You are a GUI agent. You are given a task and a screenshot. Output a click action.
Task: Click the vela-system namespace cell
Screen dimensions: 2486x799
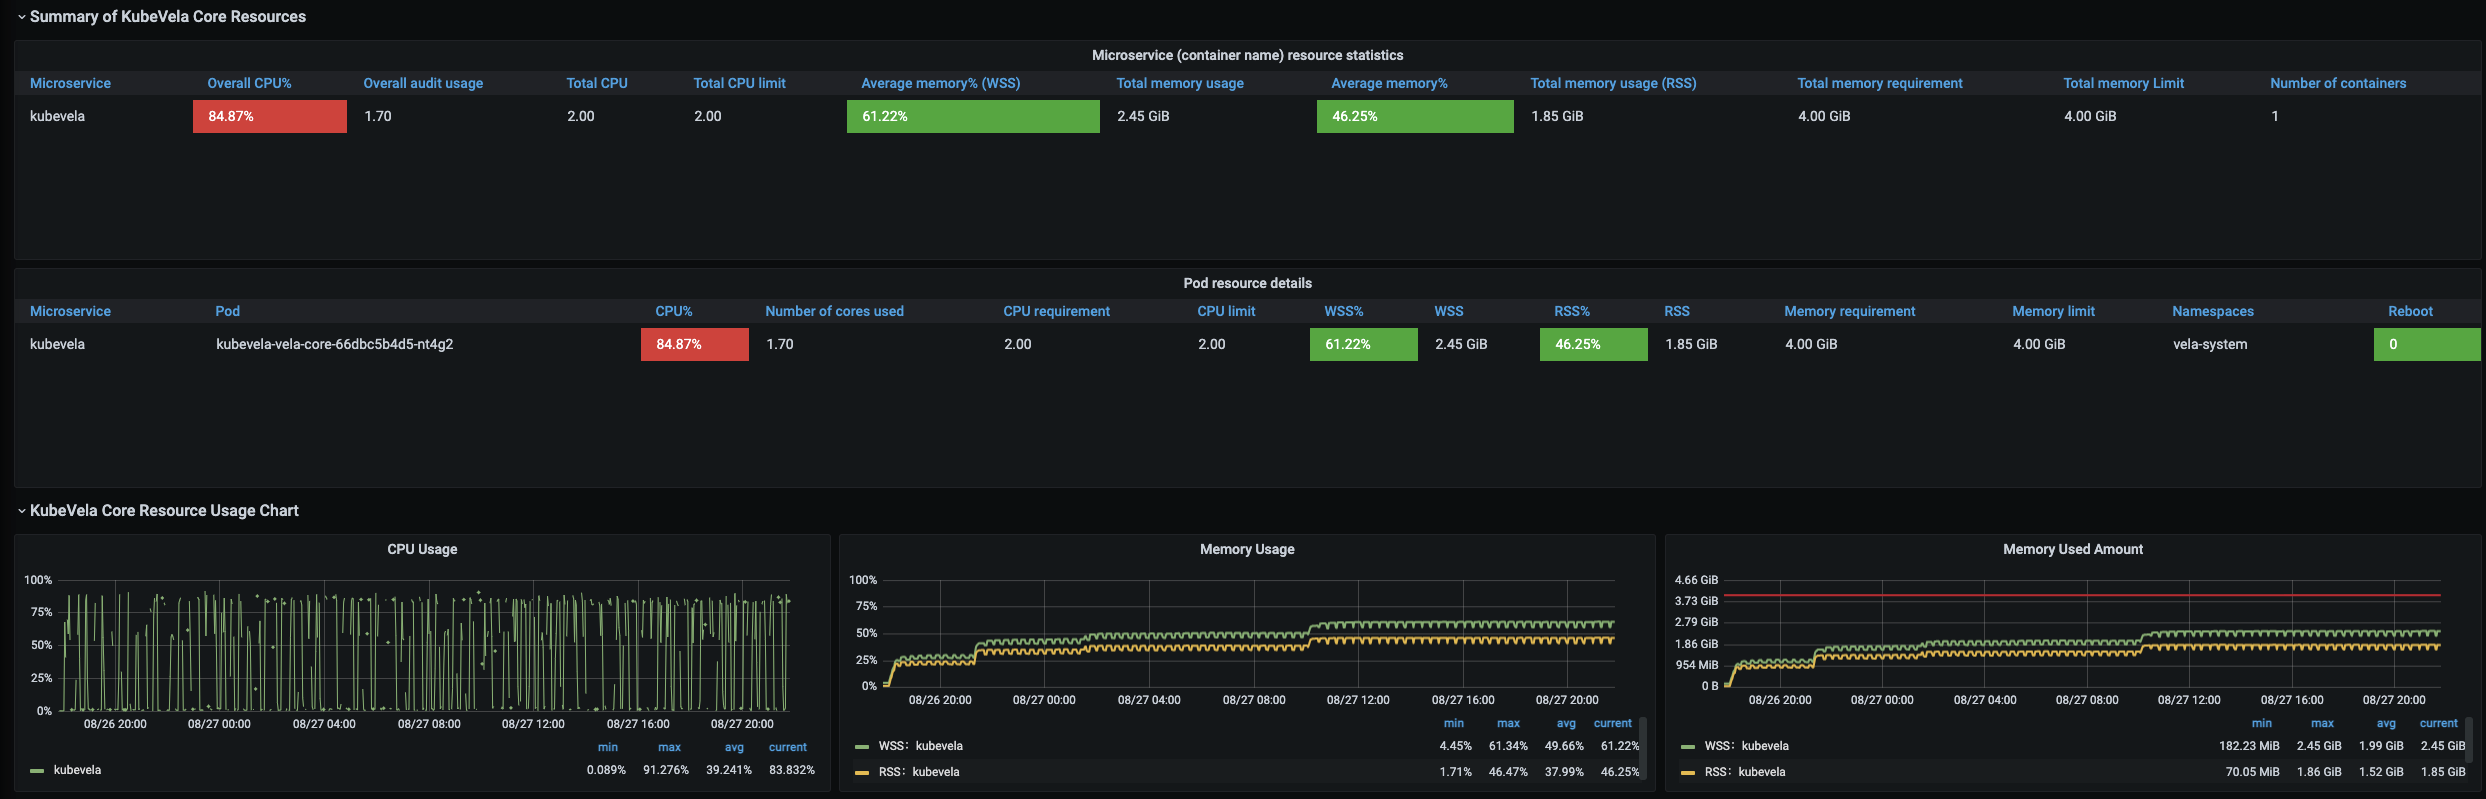click(x=2210, y=344)
